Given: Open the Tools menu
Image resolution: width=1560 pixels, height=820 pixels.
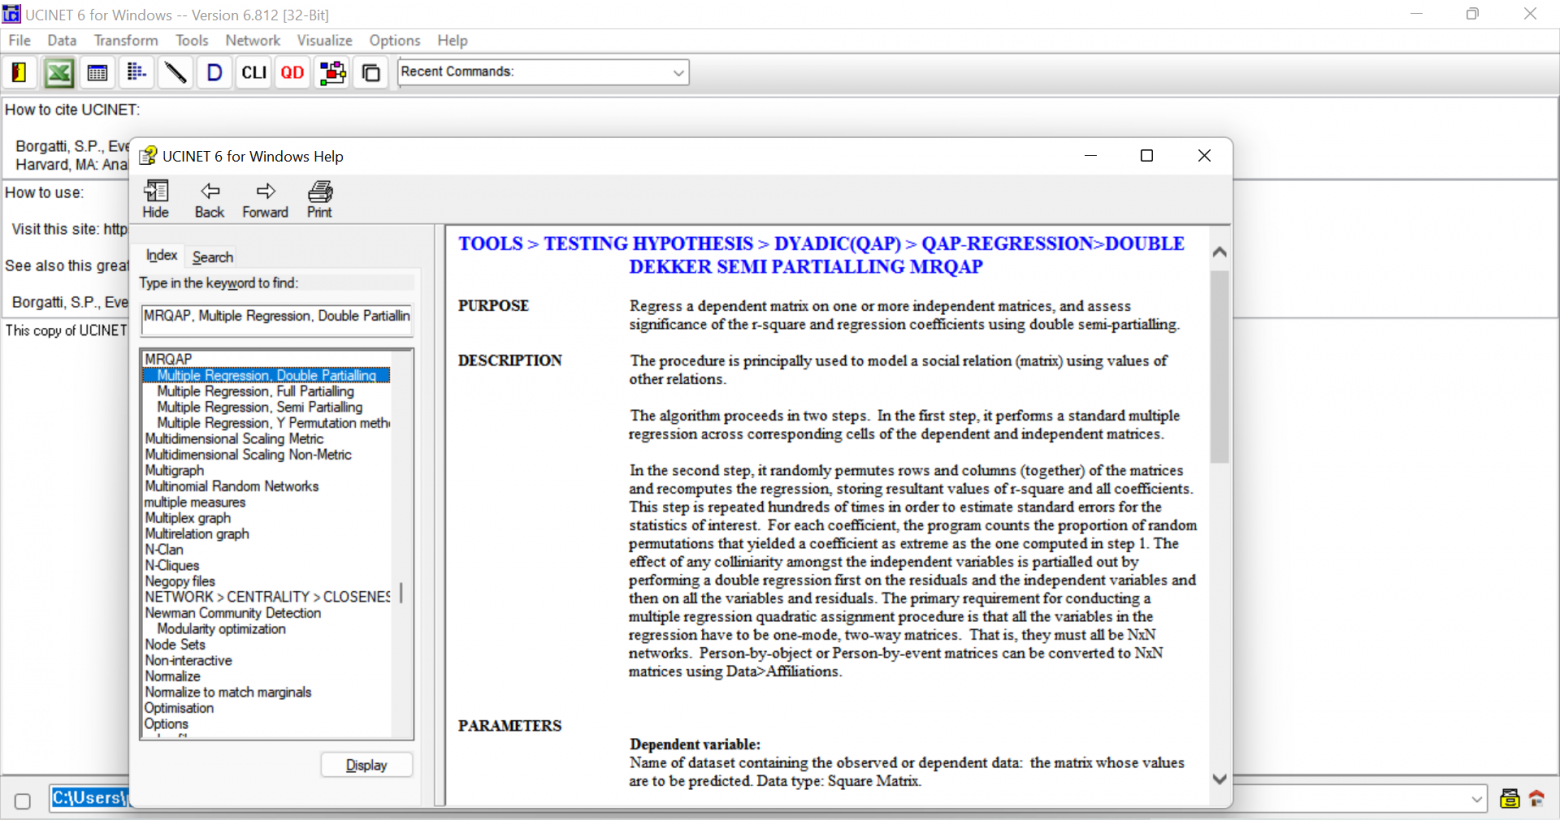Looking at the screenshot, I should [192, 40].
